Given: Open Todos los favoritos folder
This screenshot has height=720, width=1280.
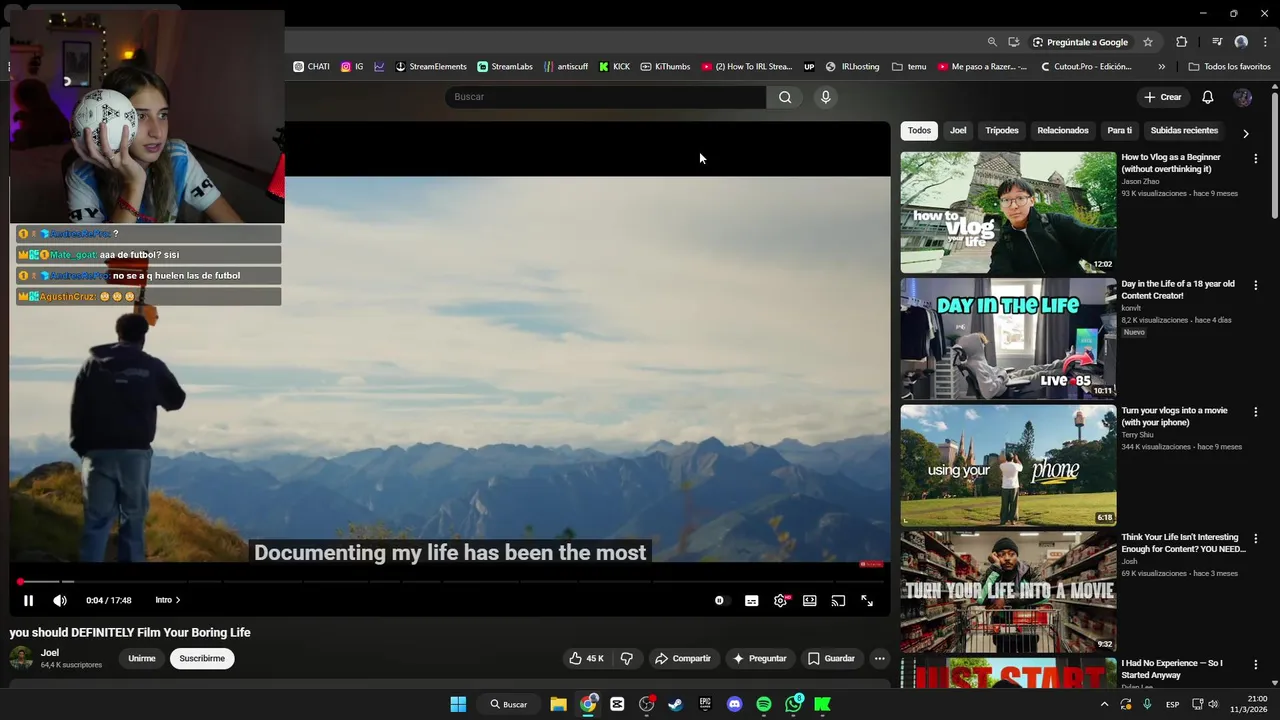Looking at the screenshot, I should 1229,67.
